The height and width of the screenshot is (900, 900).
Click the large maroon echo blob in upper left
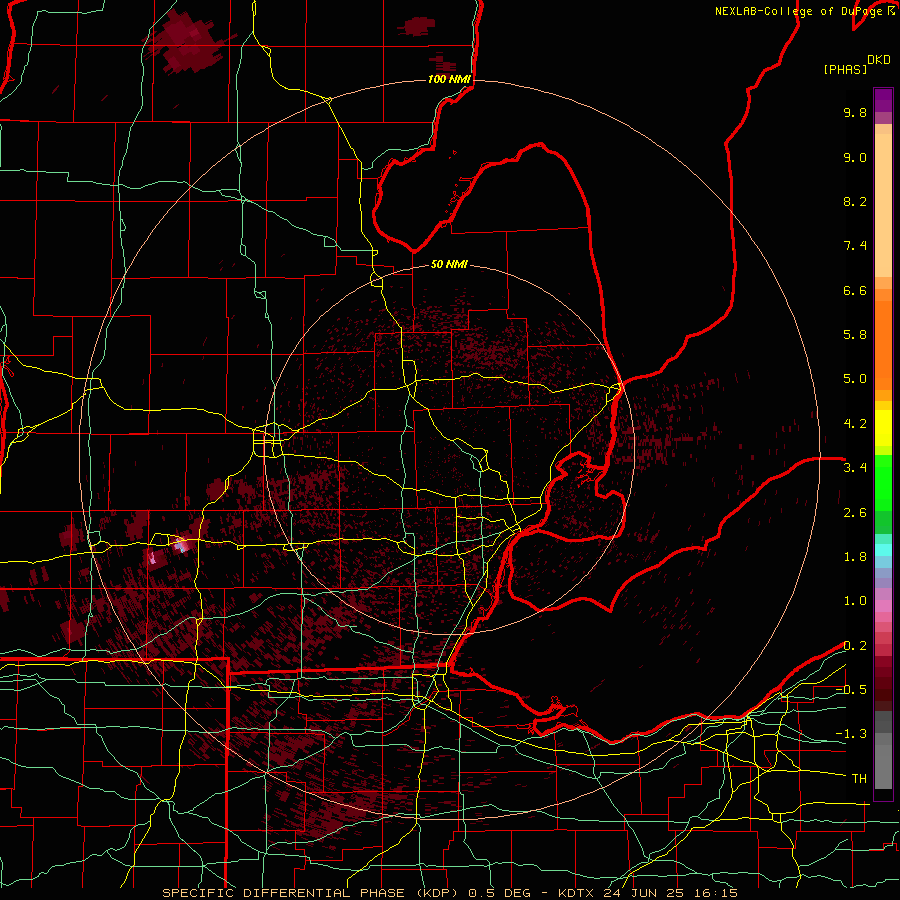(x=187, y=42)
